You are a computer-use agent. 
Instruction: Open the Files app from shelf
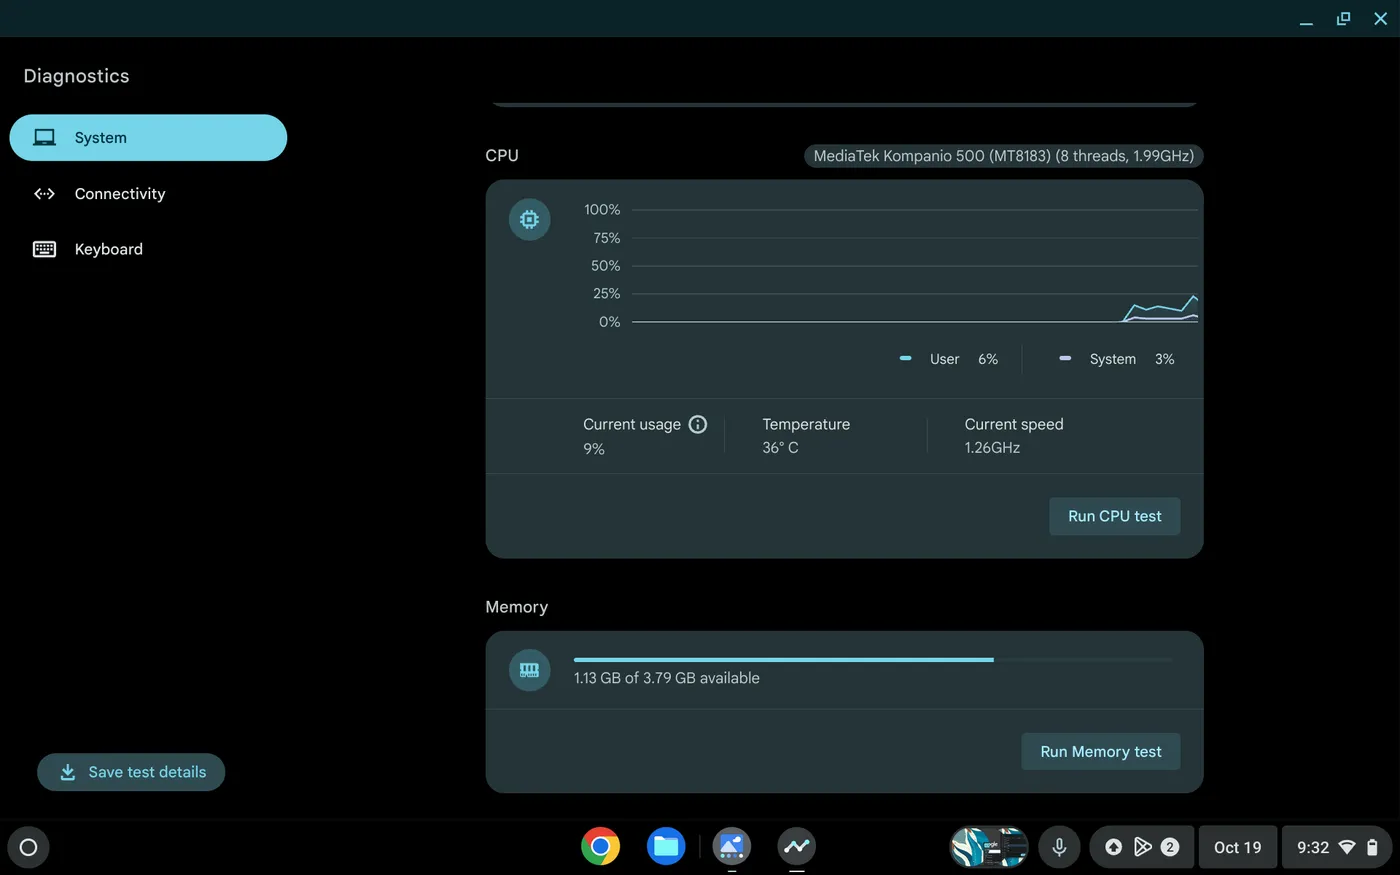[666, 847]
